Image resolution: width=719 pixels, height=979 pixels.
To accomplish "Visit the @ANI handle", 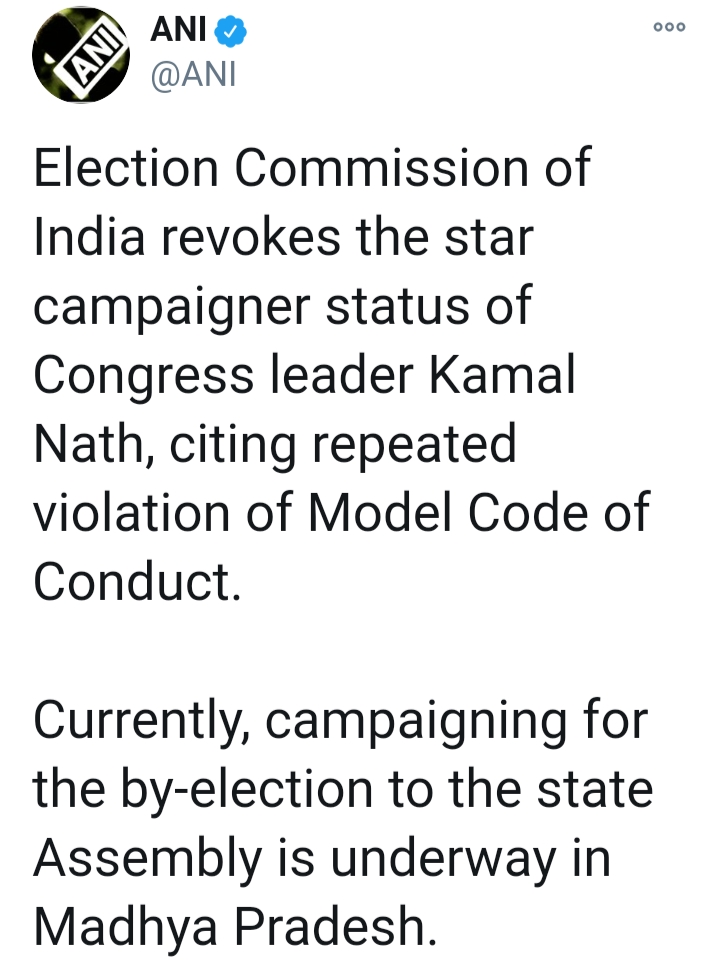I will click(x=193, y=75).
